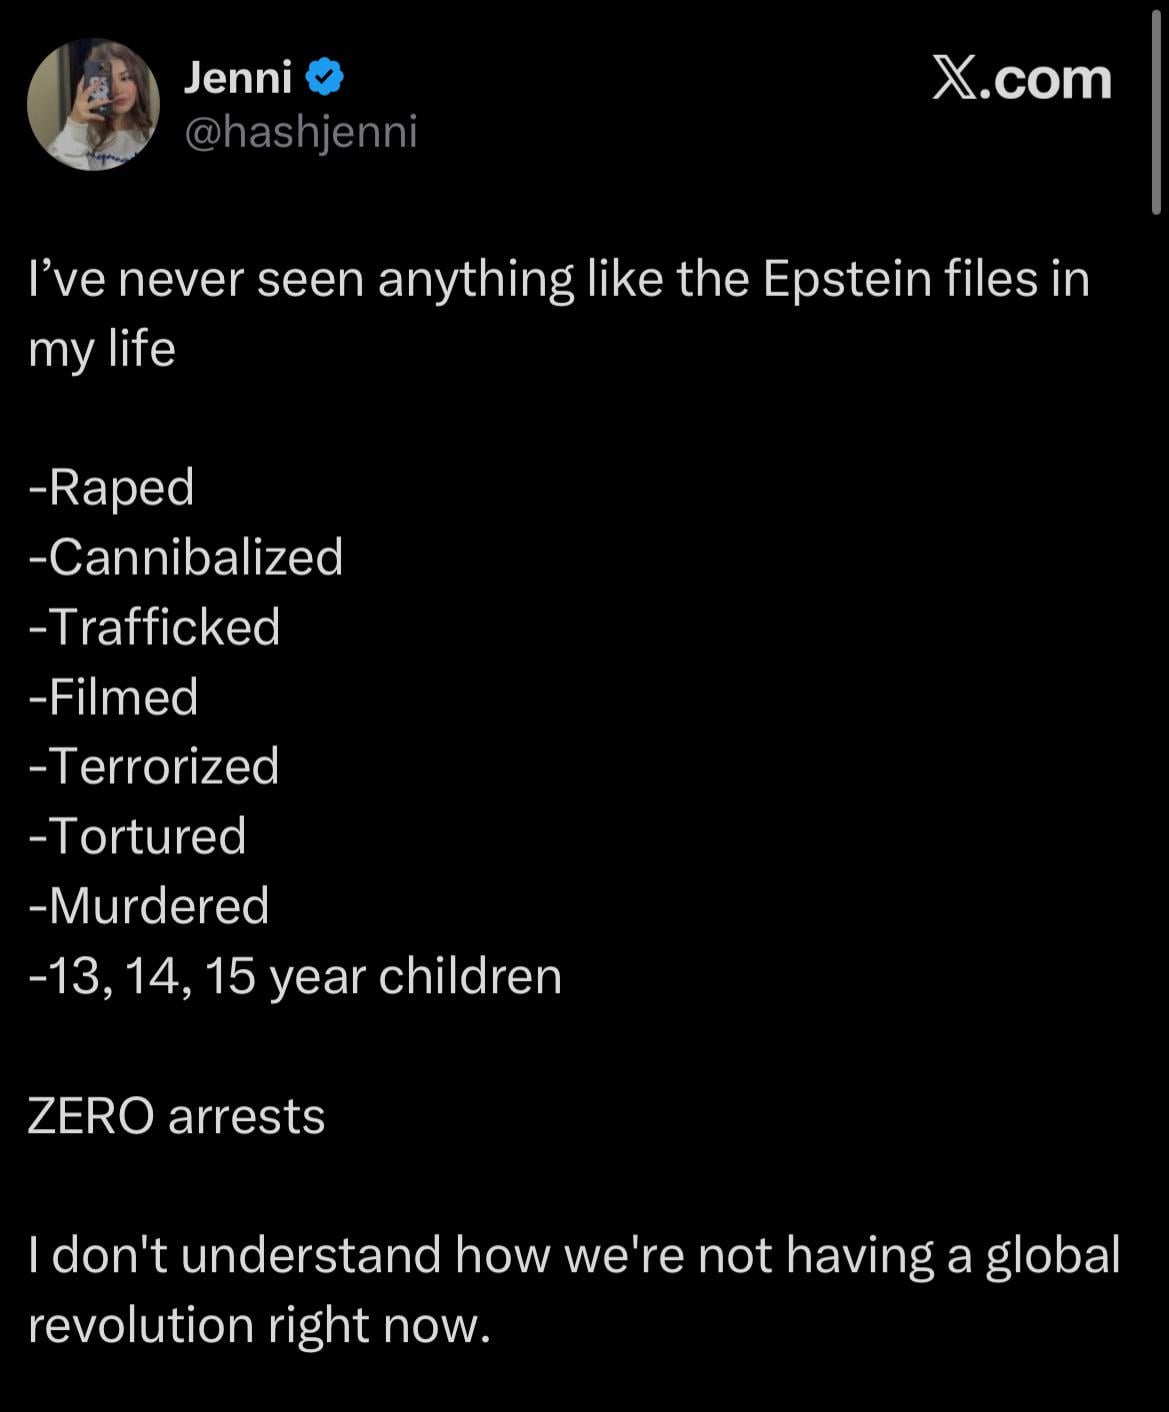Click the X.com watermark logo

point(1021,79)
